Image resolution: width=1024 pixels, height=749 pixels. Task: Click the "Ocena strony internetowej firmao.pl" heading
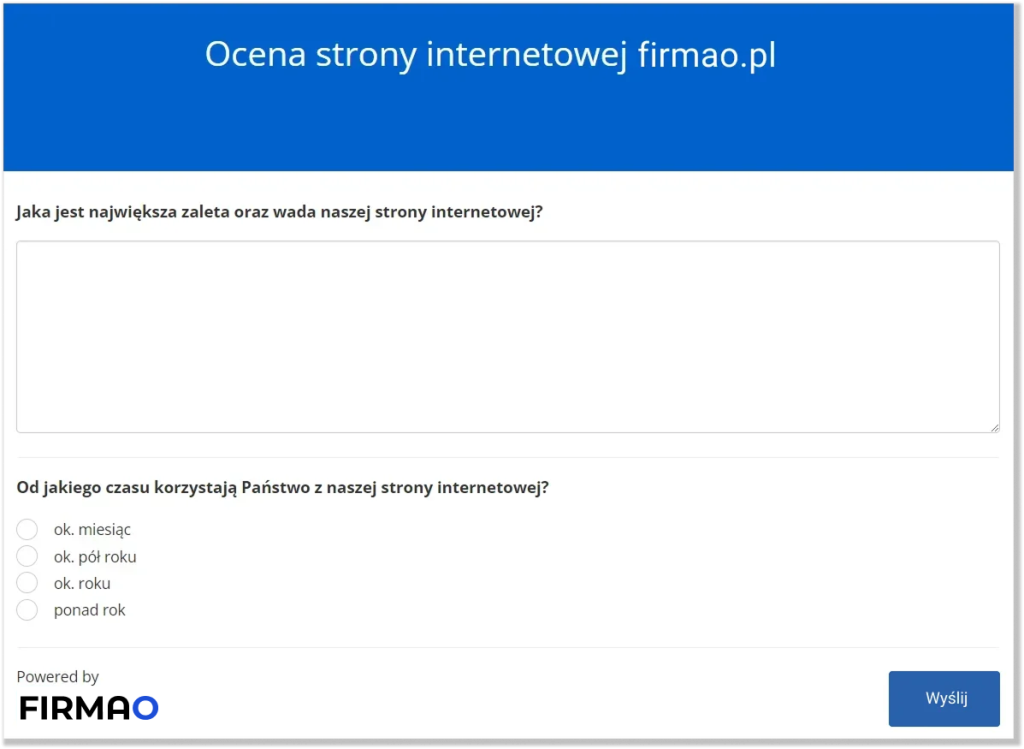[x=490, y=55]
